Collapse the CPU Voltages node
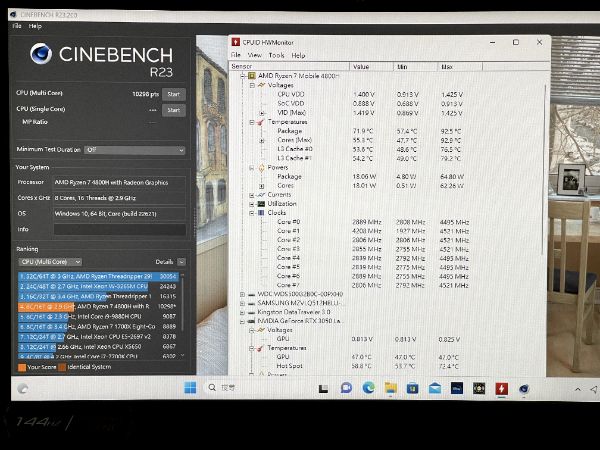Screen dimensions: 600x450 tap(252, 85)
